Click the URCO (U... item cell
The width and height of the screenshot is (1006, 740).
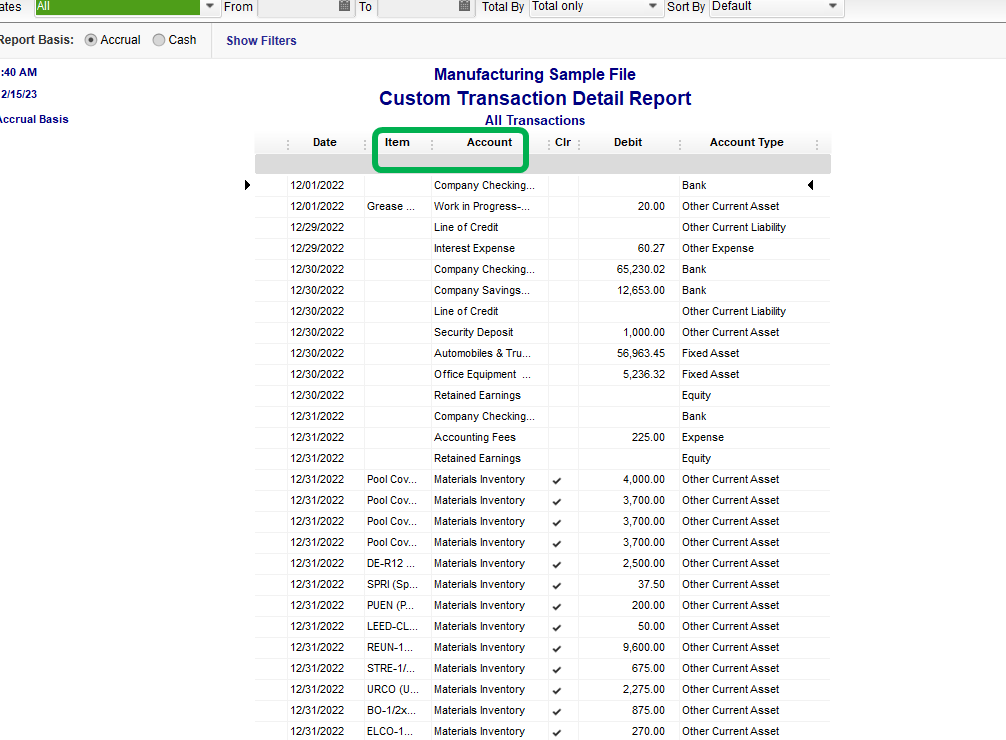coord(393,689)
